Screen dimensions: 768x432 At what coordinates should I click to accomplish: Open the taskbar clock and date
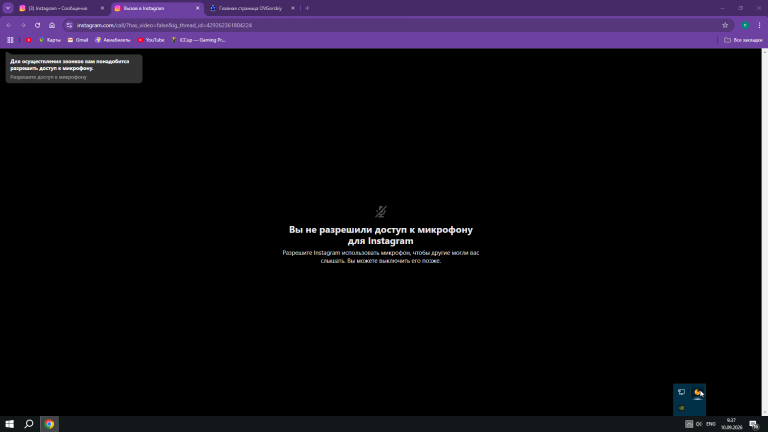click(731, 424)
